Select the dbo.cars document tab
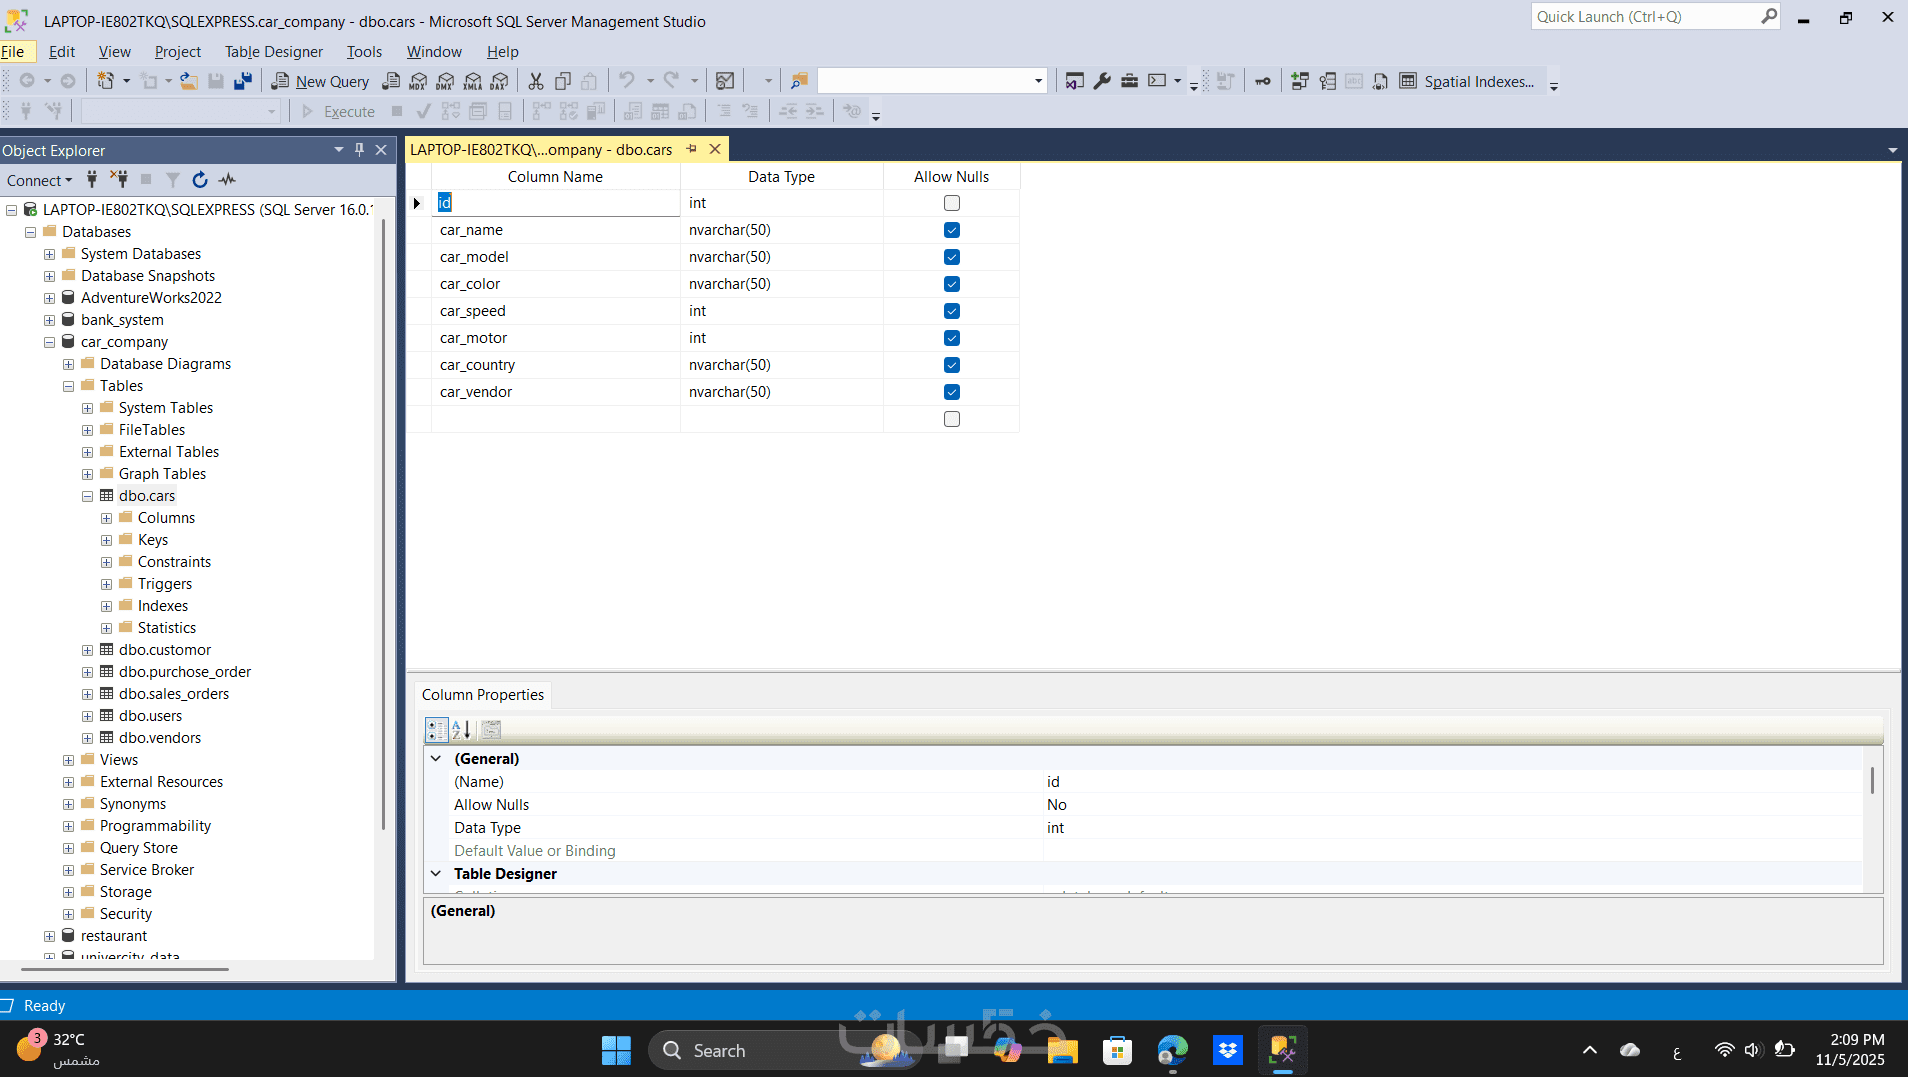 coord(541,150)
